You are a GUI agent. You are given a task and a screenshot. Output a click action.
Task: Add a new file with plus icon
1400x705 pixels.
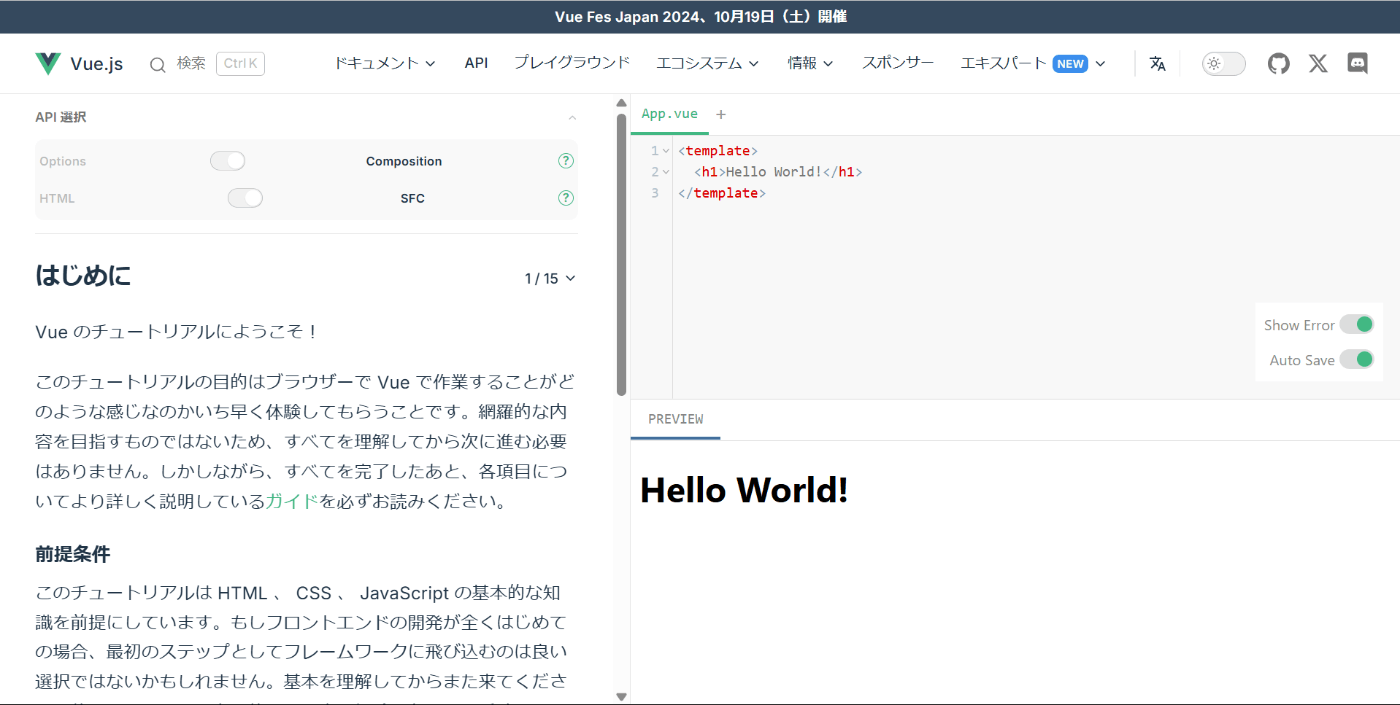coord(721,114)
